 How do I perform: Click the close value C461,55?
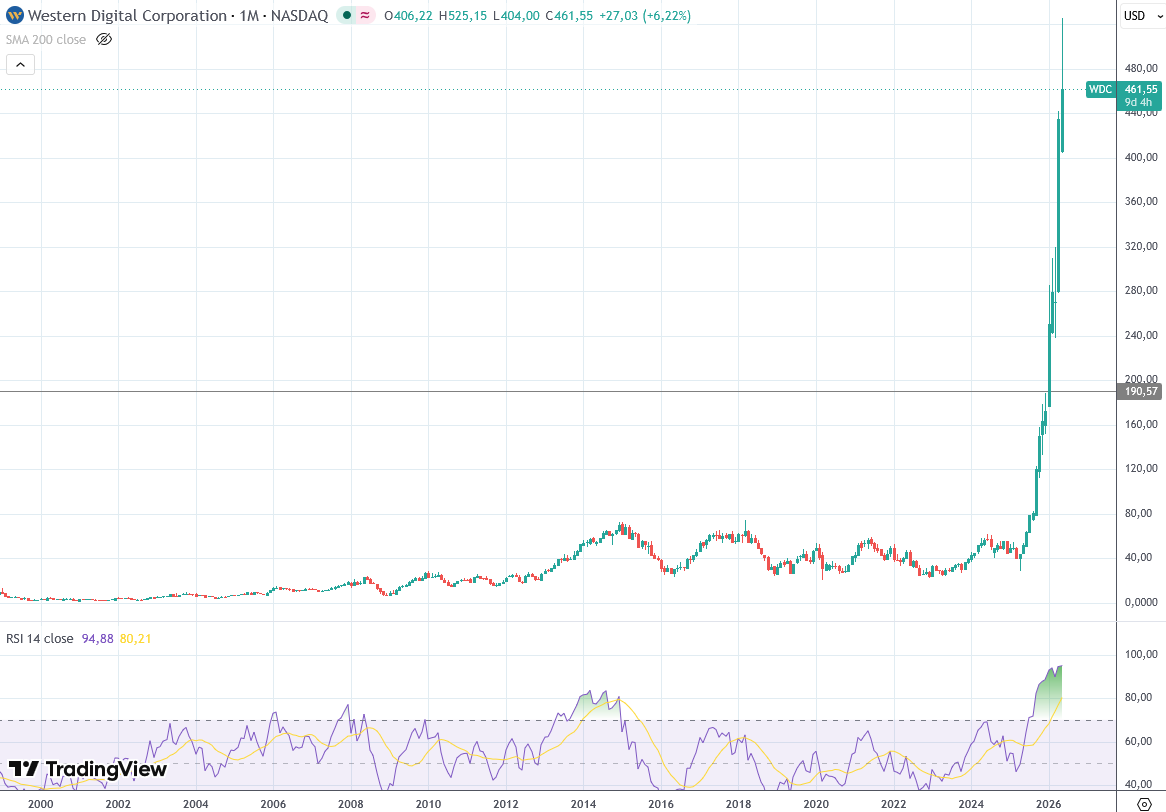[x=569, y=16]
